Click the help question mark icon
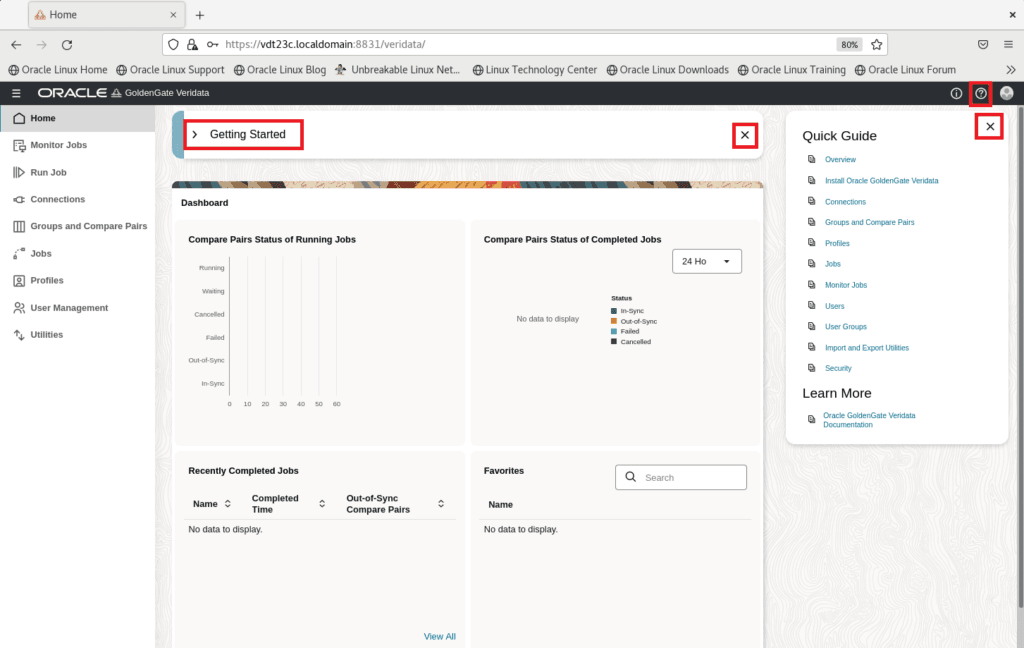 pos(980,93)
